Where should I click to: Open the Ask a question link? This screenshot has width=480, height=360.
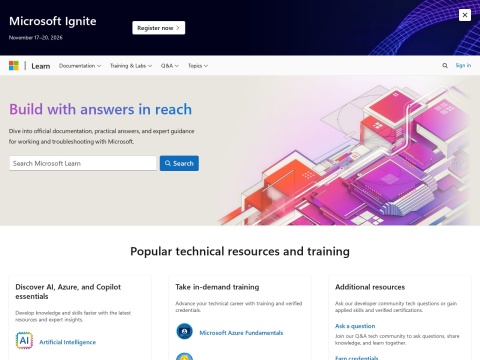[x=355, y=326]
